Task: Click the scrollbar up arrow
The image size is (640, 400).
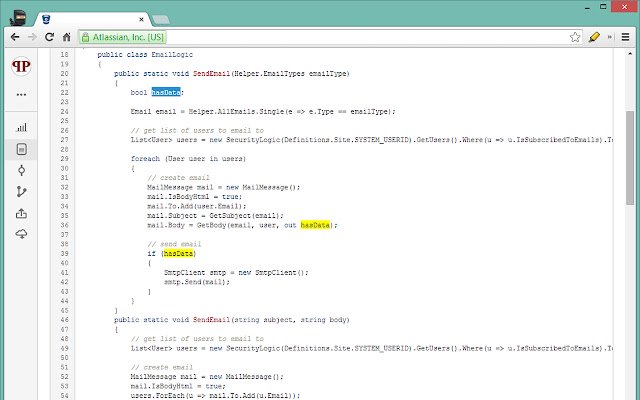Action: tap(630, 54)
